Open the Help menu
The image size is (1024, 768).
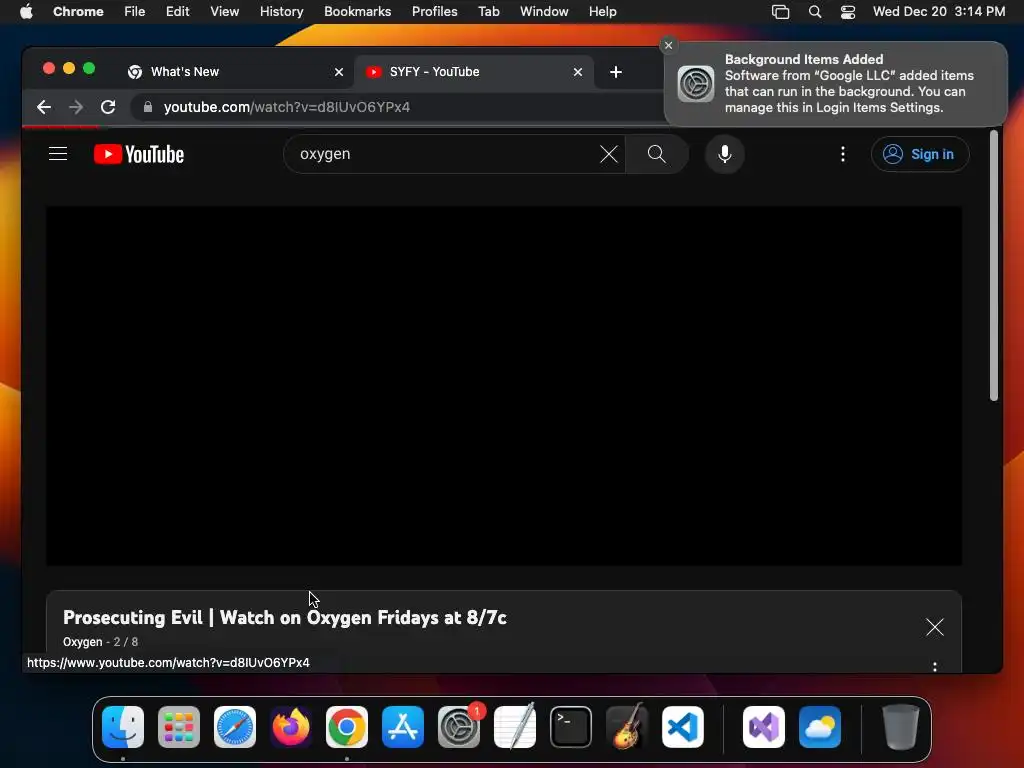(x=602, y=12)
